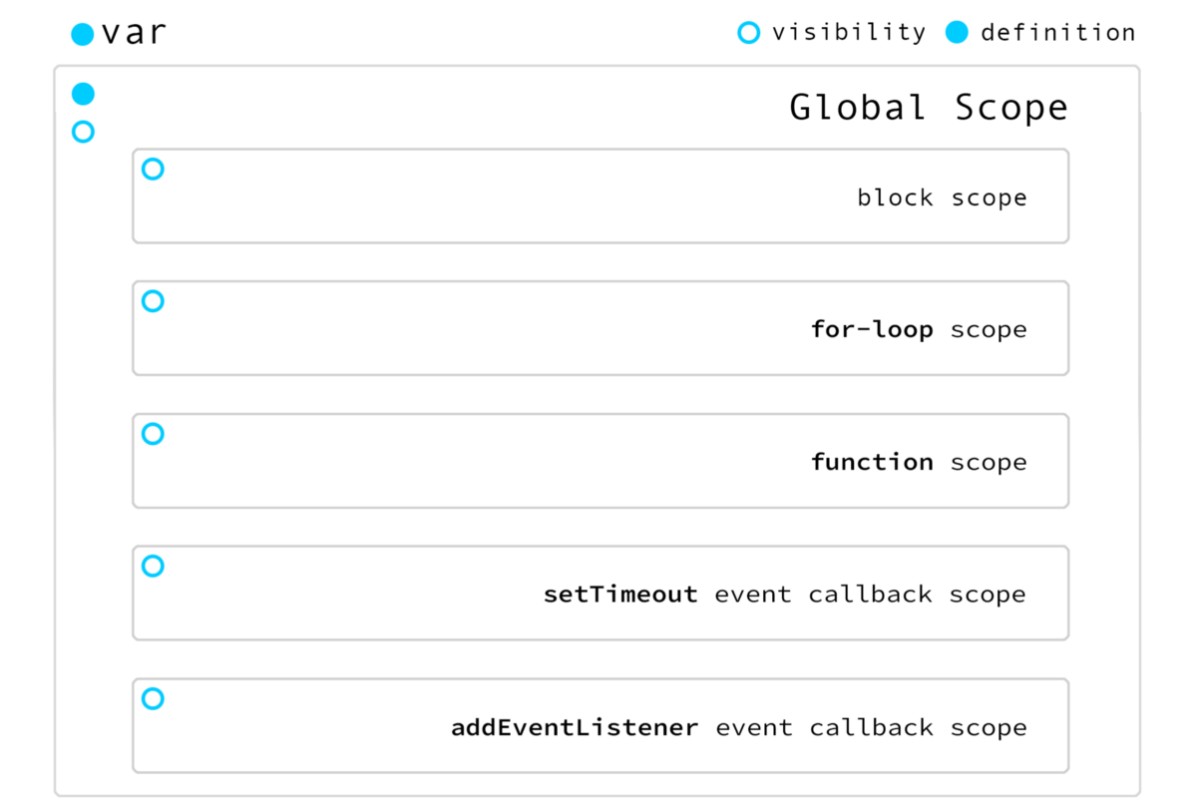
Task: Click the 'function scope' label
Action: (x=919, y=463)
